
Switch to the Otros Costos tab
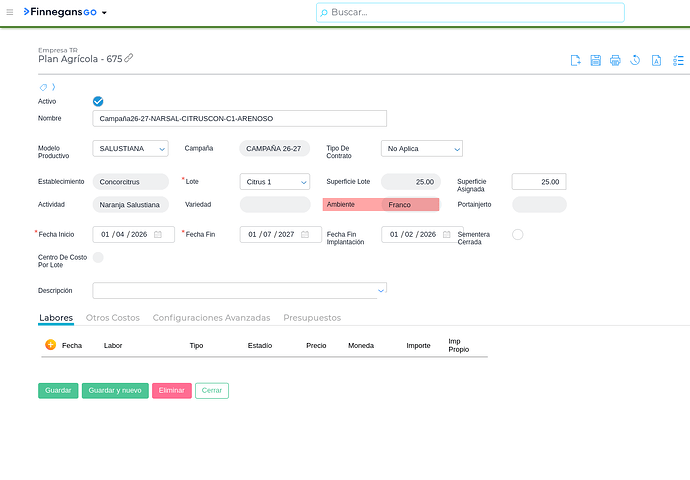(112, 317)
